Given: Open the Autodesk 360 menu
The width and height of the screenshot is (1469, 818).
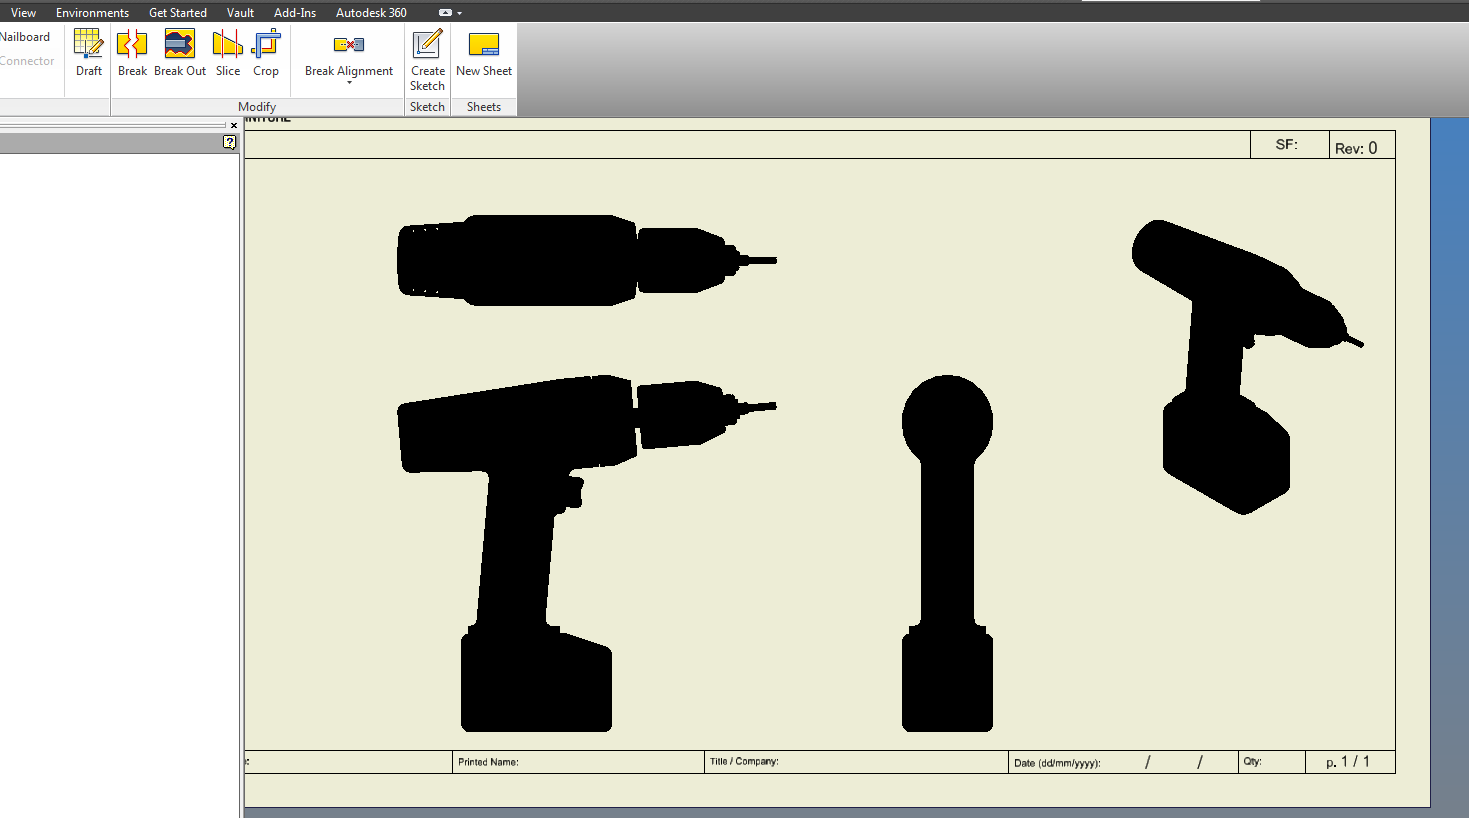Looking at the screenshot, I should [371, 12].
